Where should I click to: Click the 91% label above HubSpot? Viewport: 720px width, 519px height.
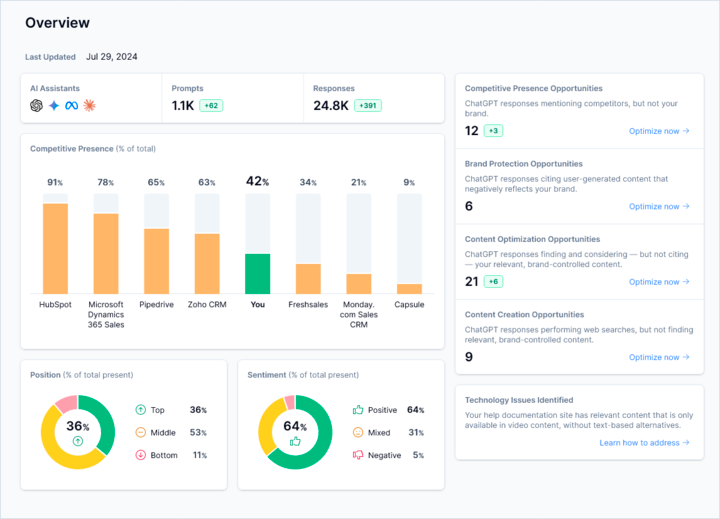pyautogui.click(x=55, y=182)
